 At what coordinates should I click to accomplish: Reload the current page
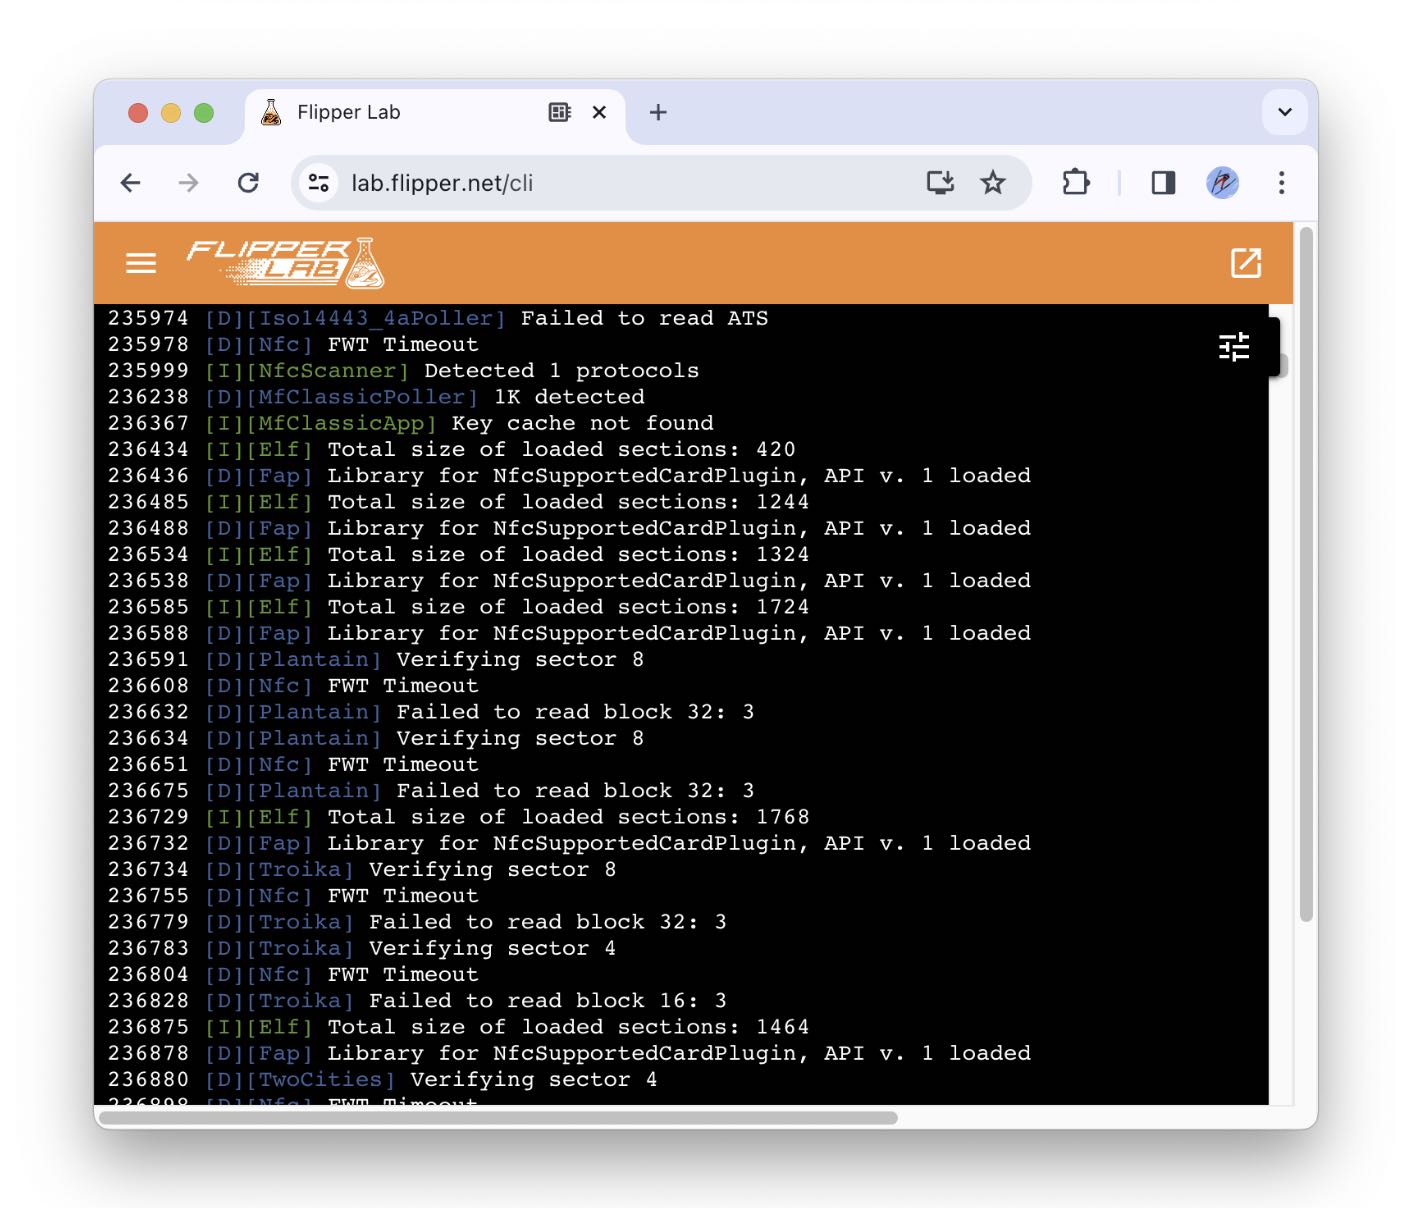(249, 183)
